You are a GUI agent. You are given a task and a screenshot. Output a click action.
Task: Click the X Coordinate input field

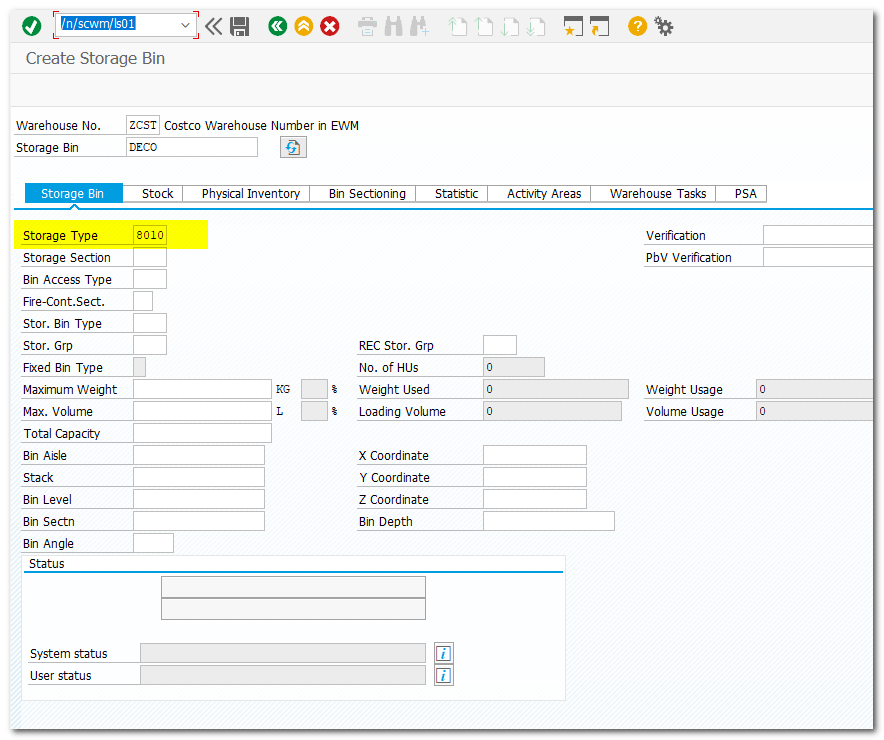pyautogui.click(x=534, y=456)
